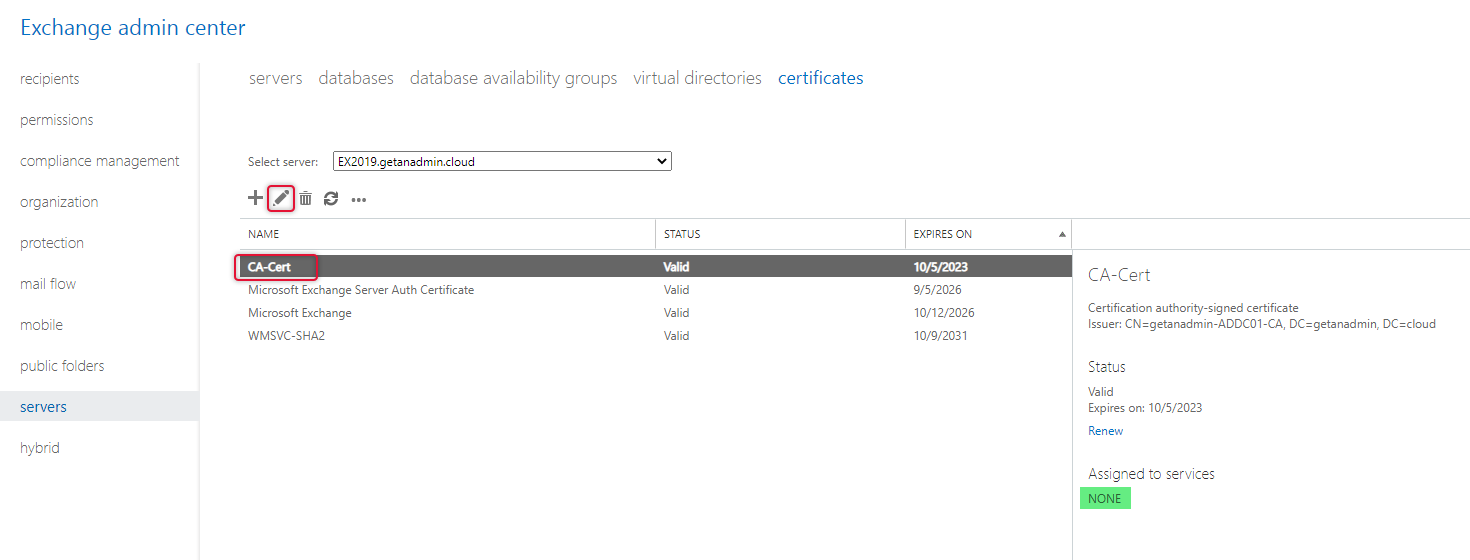Go to compliance management section
Viewport: 1470px width, 560px height.
click(100, 161)
